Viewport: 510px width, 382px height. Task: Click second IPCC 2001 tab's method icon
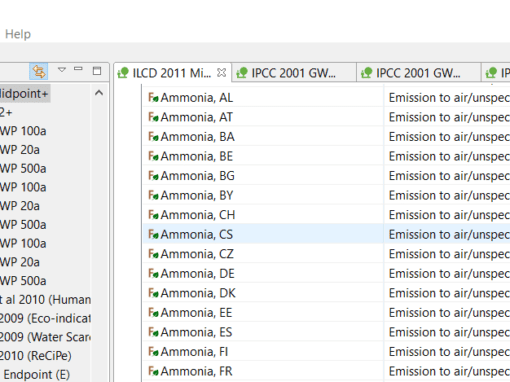click(366, 72)
